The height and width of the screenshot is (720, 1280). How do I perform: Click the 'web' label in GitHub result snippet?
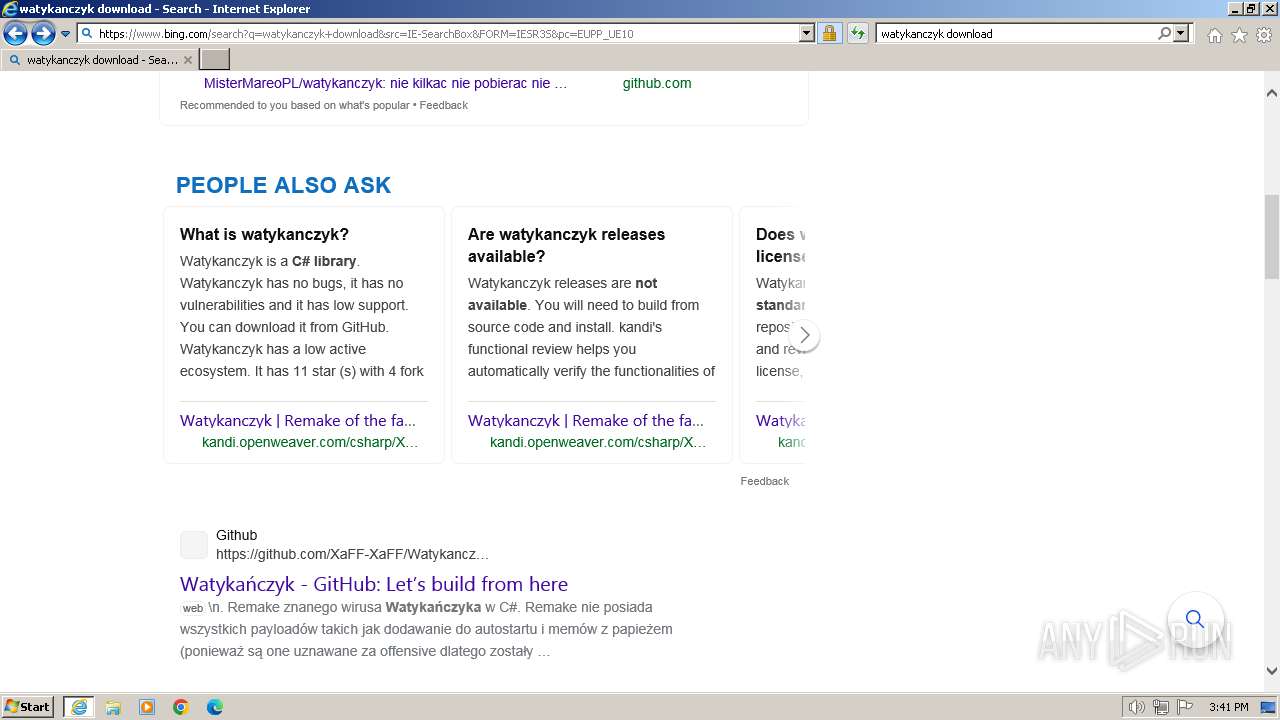pos(192,608)
